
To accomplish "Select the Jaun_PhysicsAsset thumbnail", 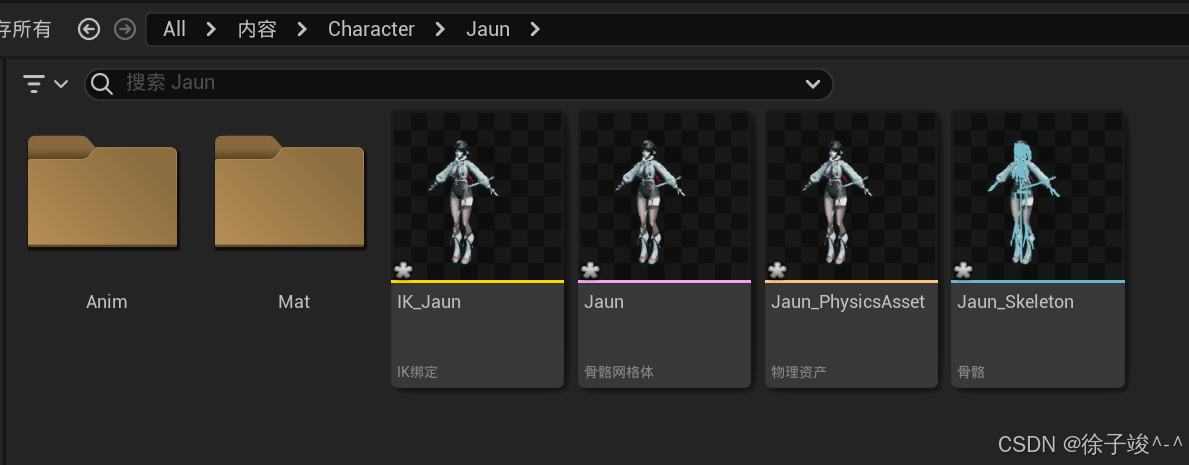I will pos(851,196).
